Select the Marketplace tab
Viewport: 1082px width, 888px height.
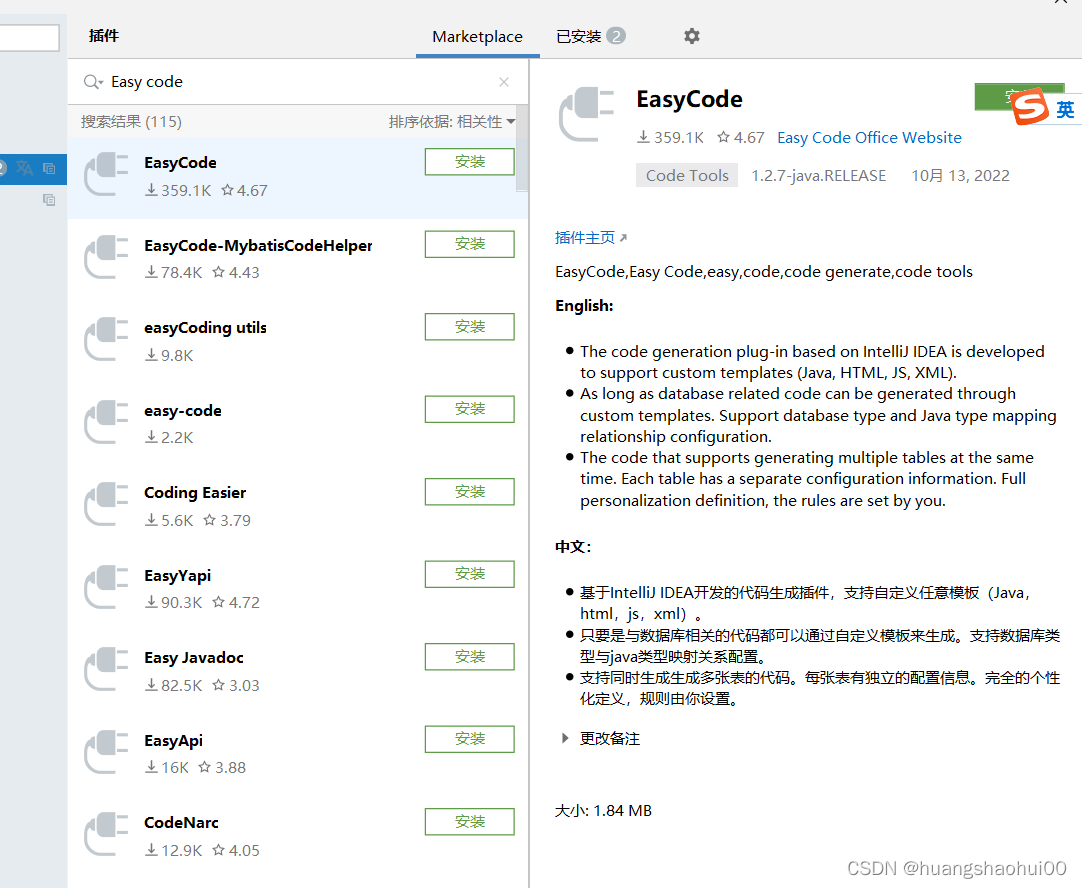point(477,36)
